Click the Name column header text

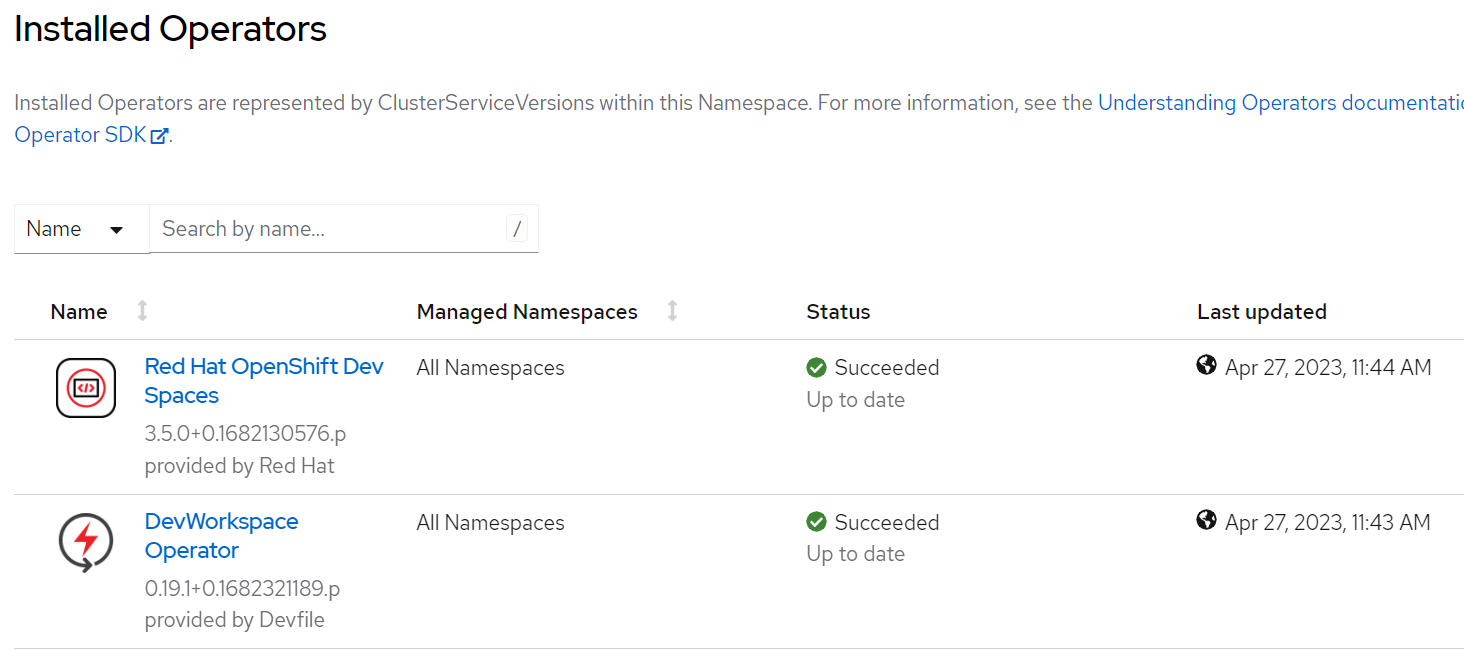[79, 312]
